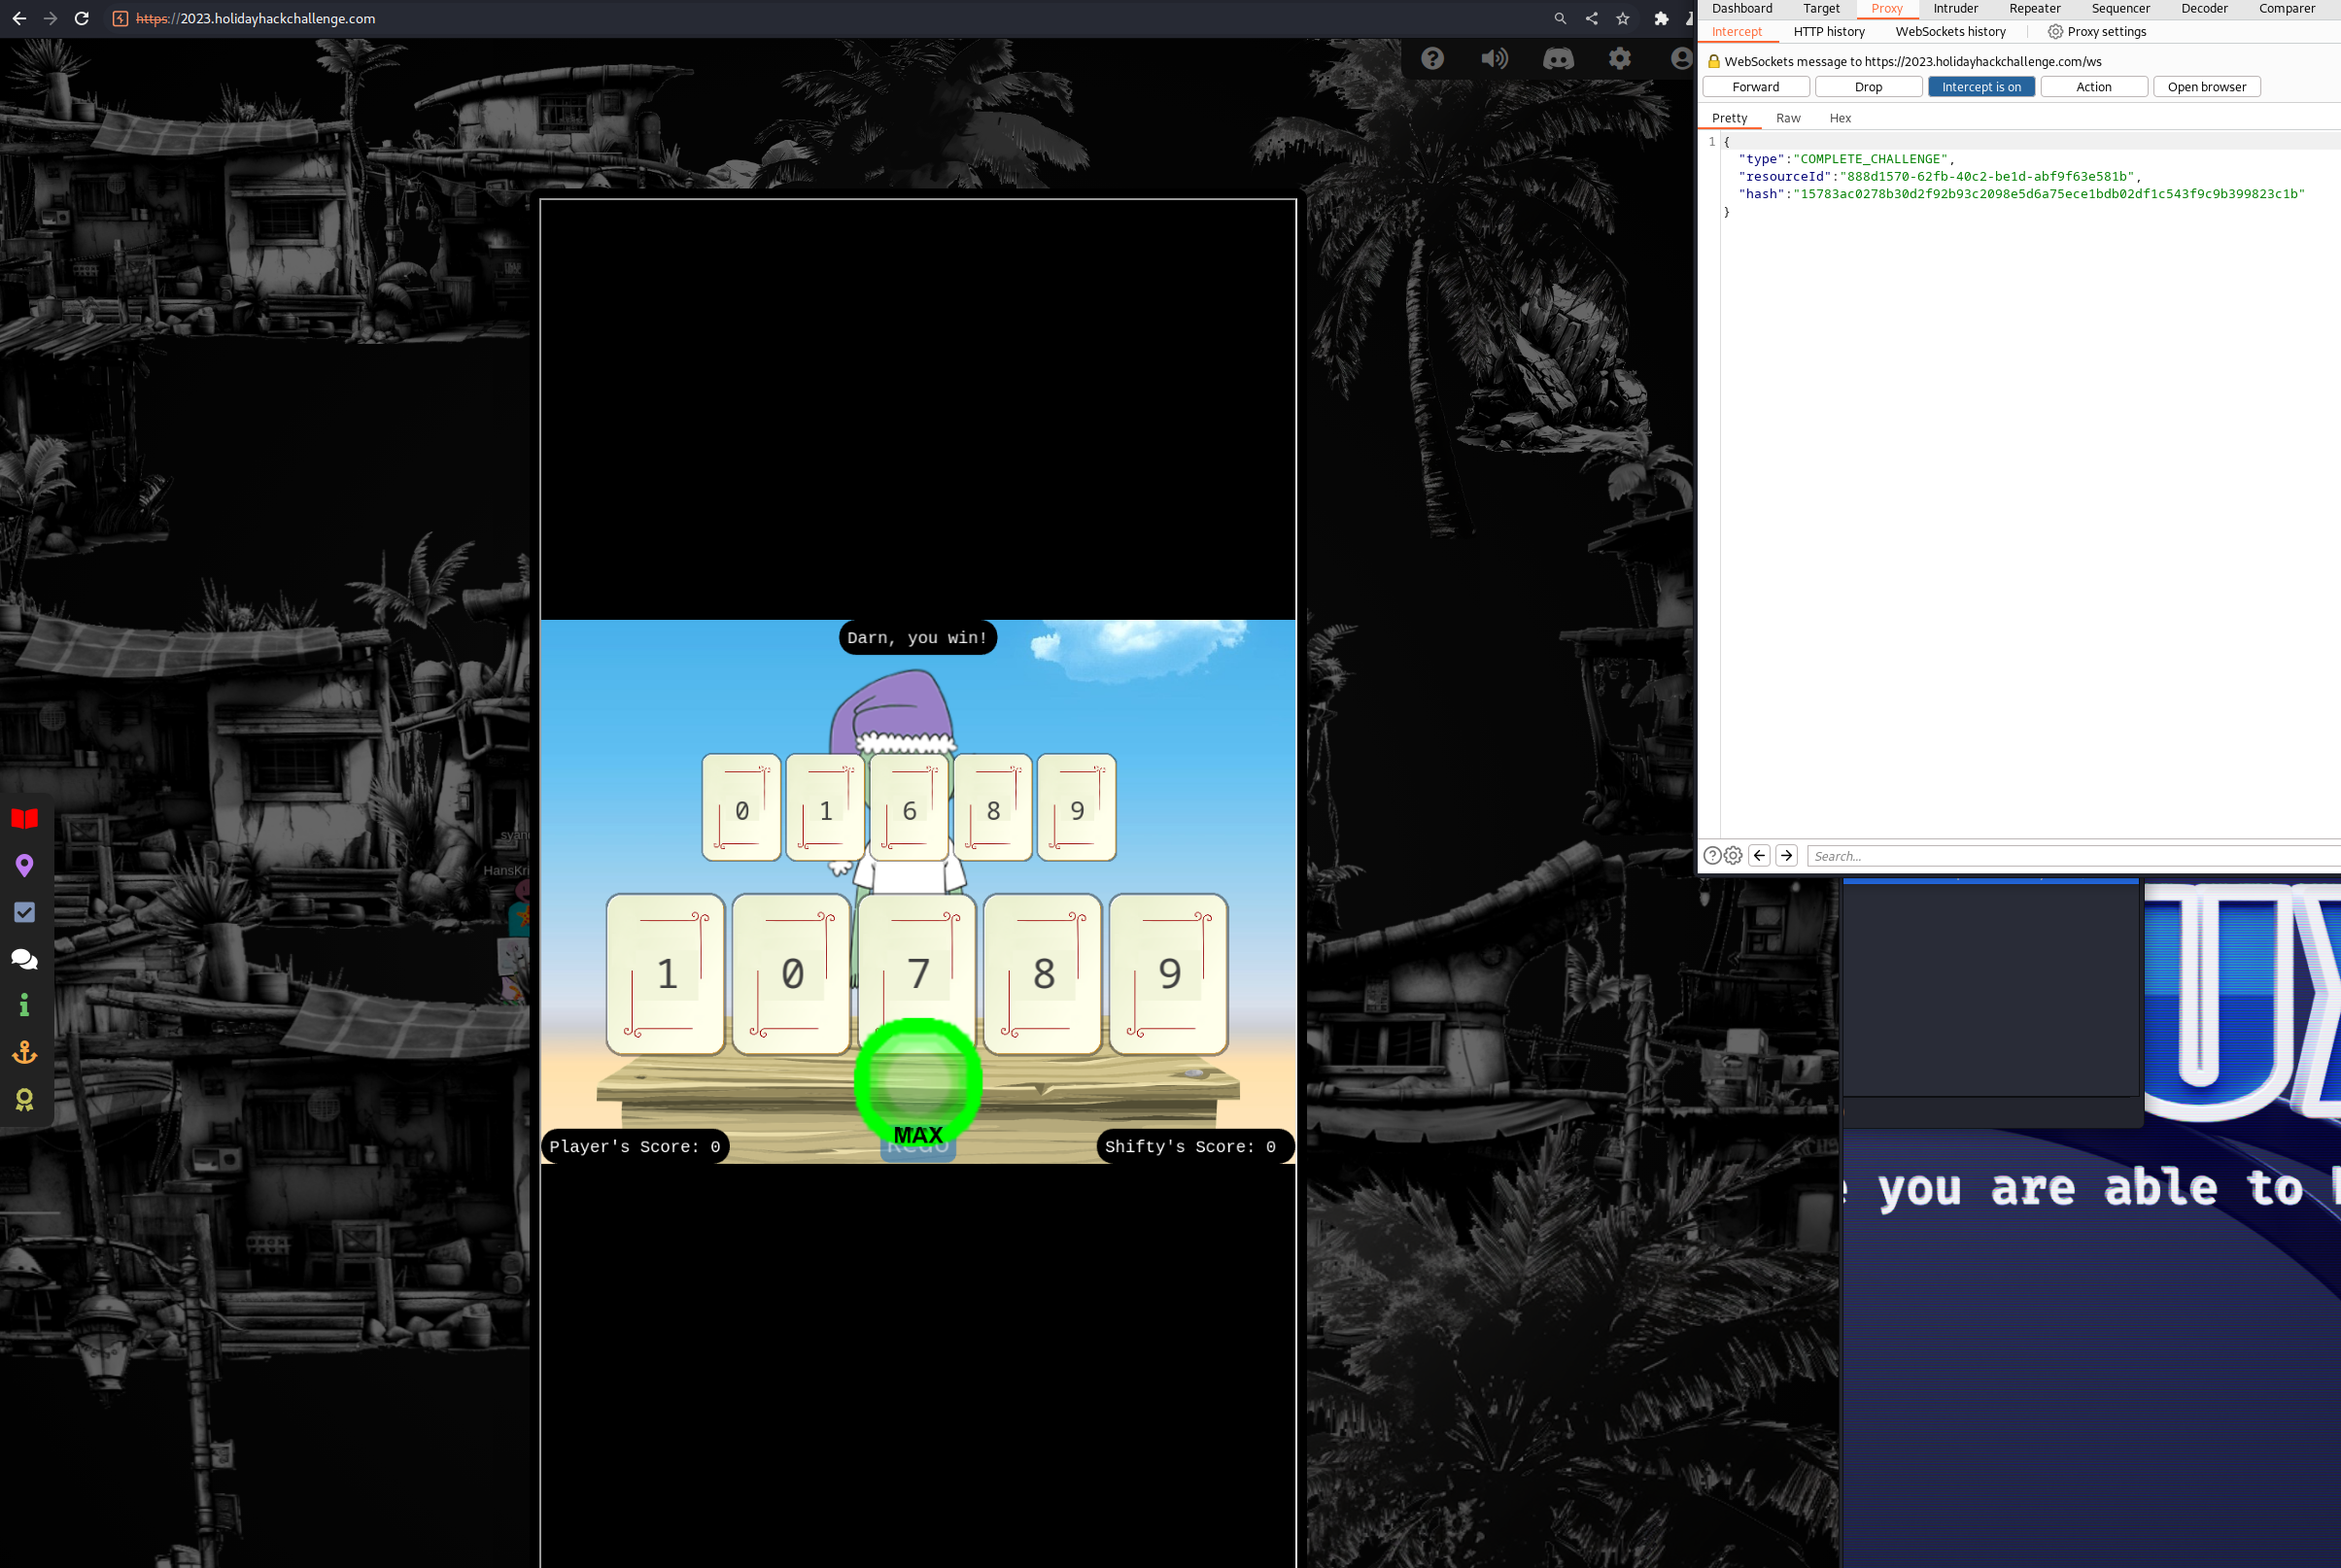Open the objectives checkmark icon in sidebar
This screenshot has width=2341, height=1568.
[x=24, y=912]
